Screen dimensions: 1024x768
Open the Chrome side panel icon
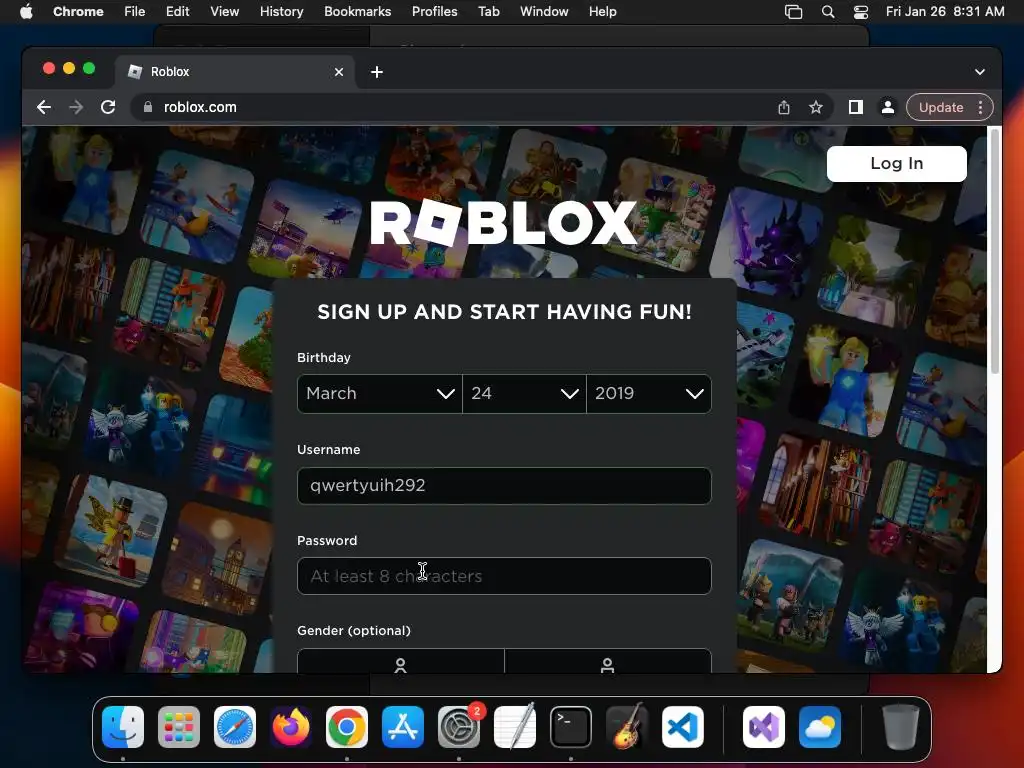pyautogui.click(x=856, y=107)
